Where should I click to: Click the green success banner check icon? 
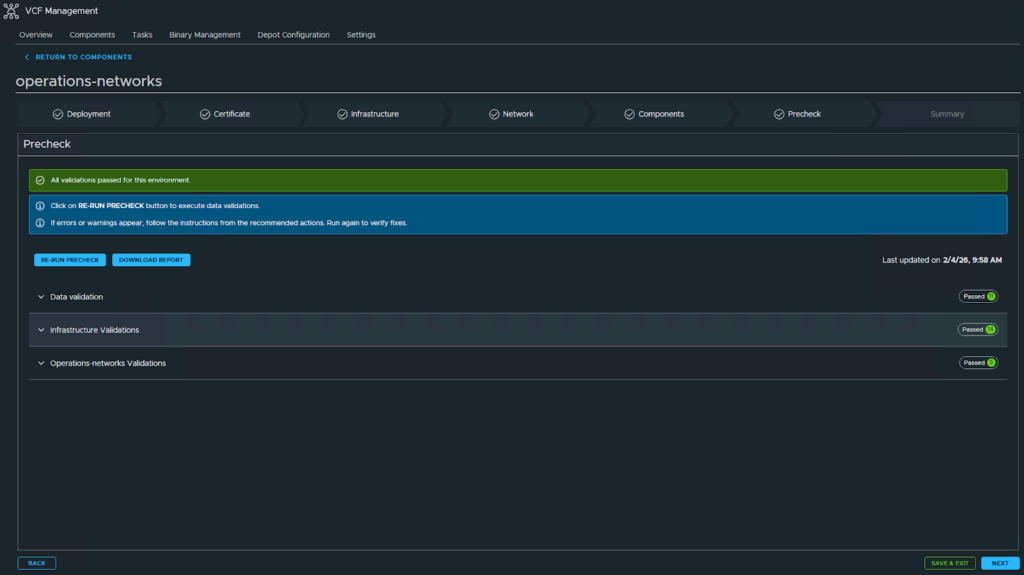40,180
